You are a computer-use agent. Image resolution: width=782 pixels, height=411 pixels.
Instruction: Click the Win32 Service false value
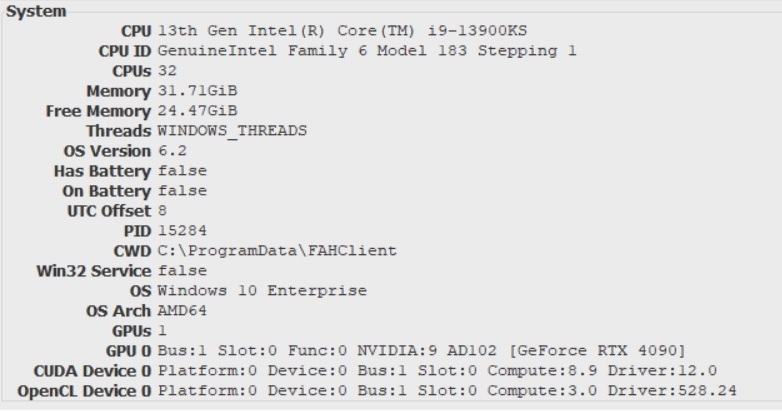click(x=182, y=270)
